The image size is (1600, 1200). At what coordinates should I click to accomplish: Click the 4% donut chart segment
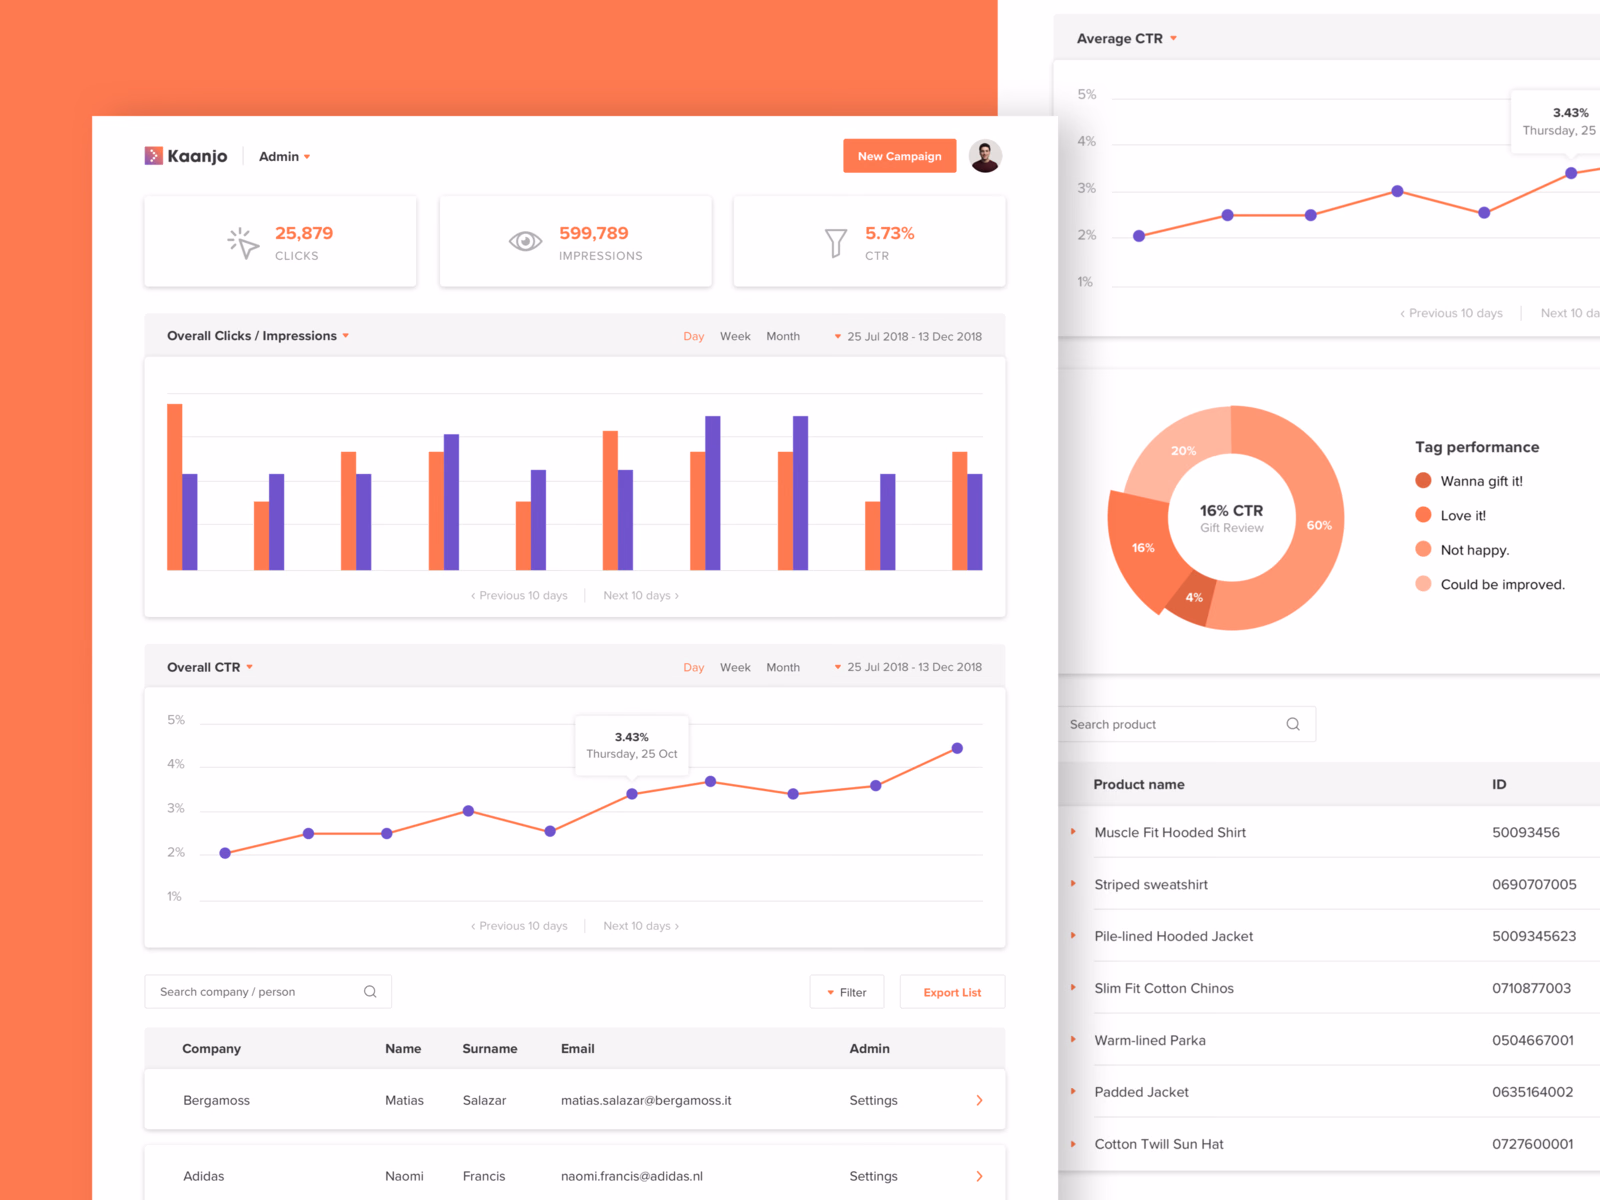[x=1193, y=598]
